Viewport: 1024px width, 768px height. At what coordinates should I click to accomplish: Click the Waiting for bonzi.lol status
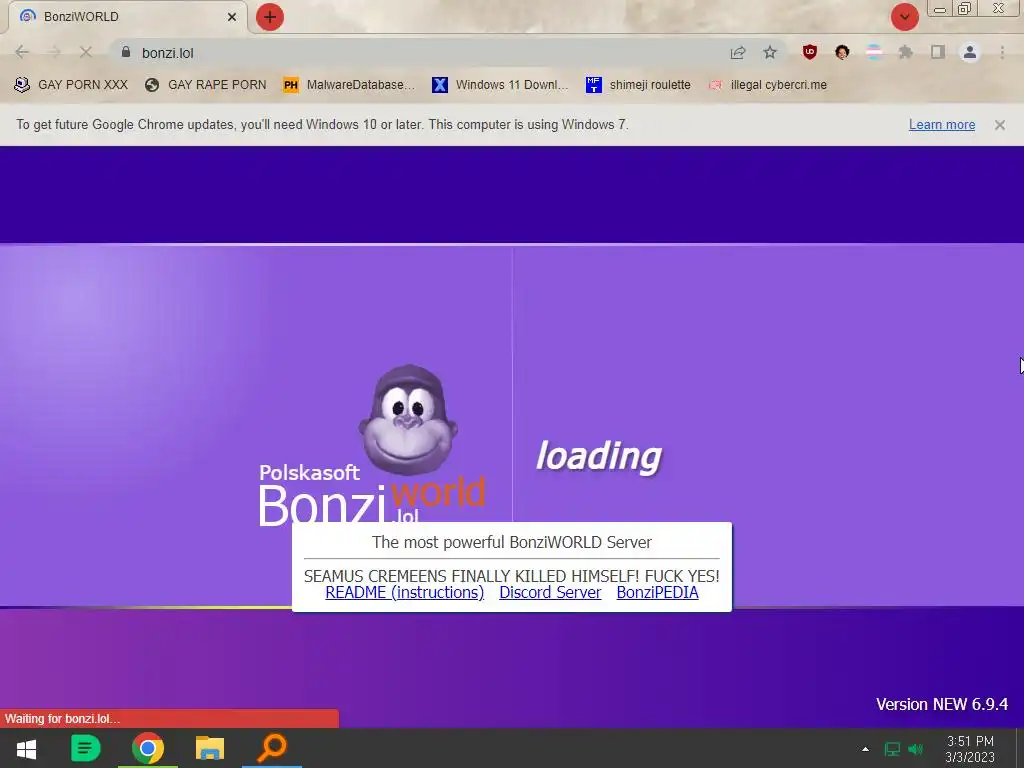63,718
